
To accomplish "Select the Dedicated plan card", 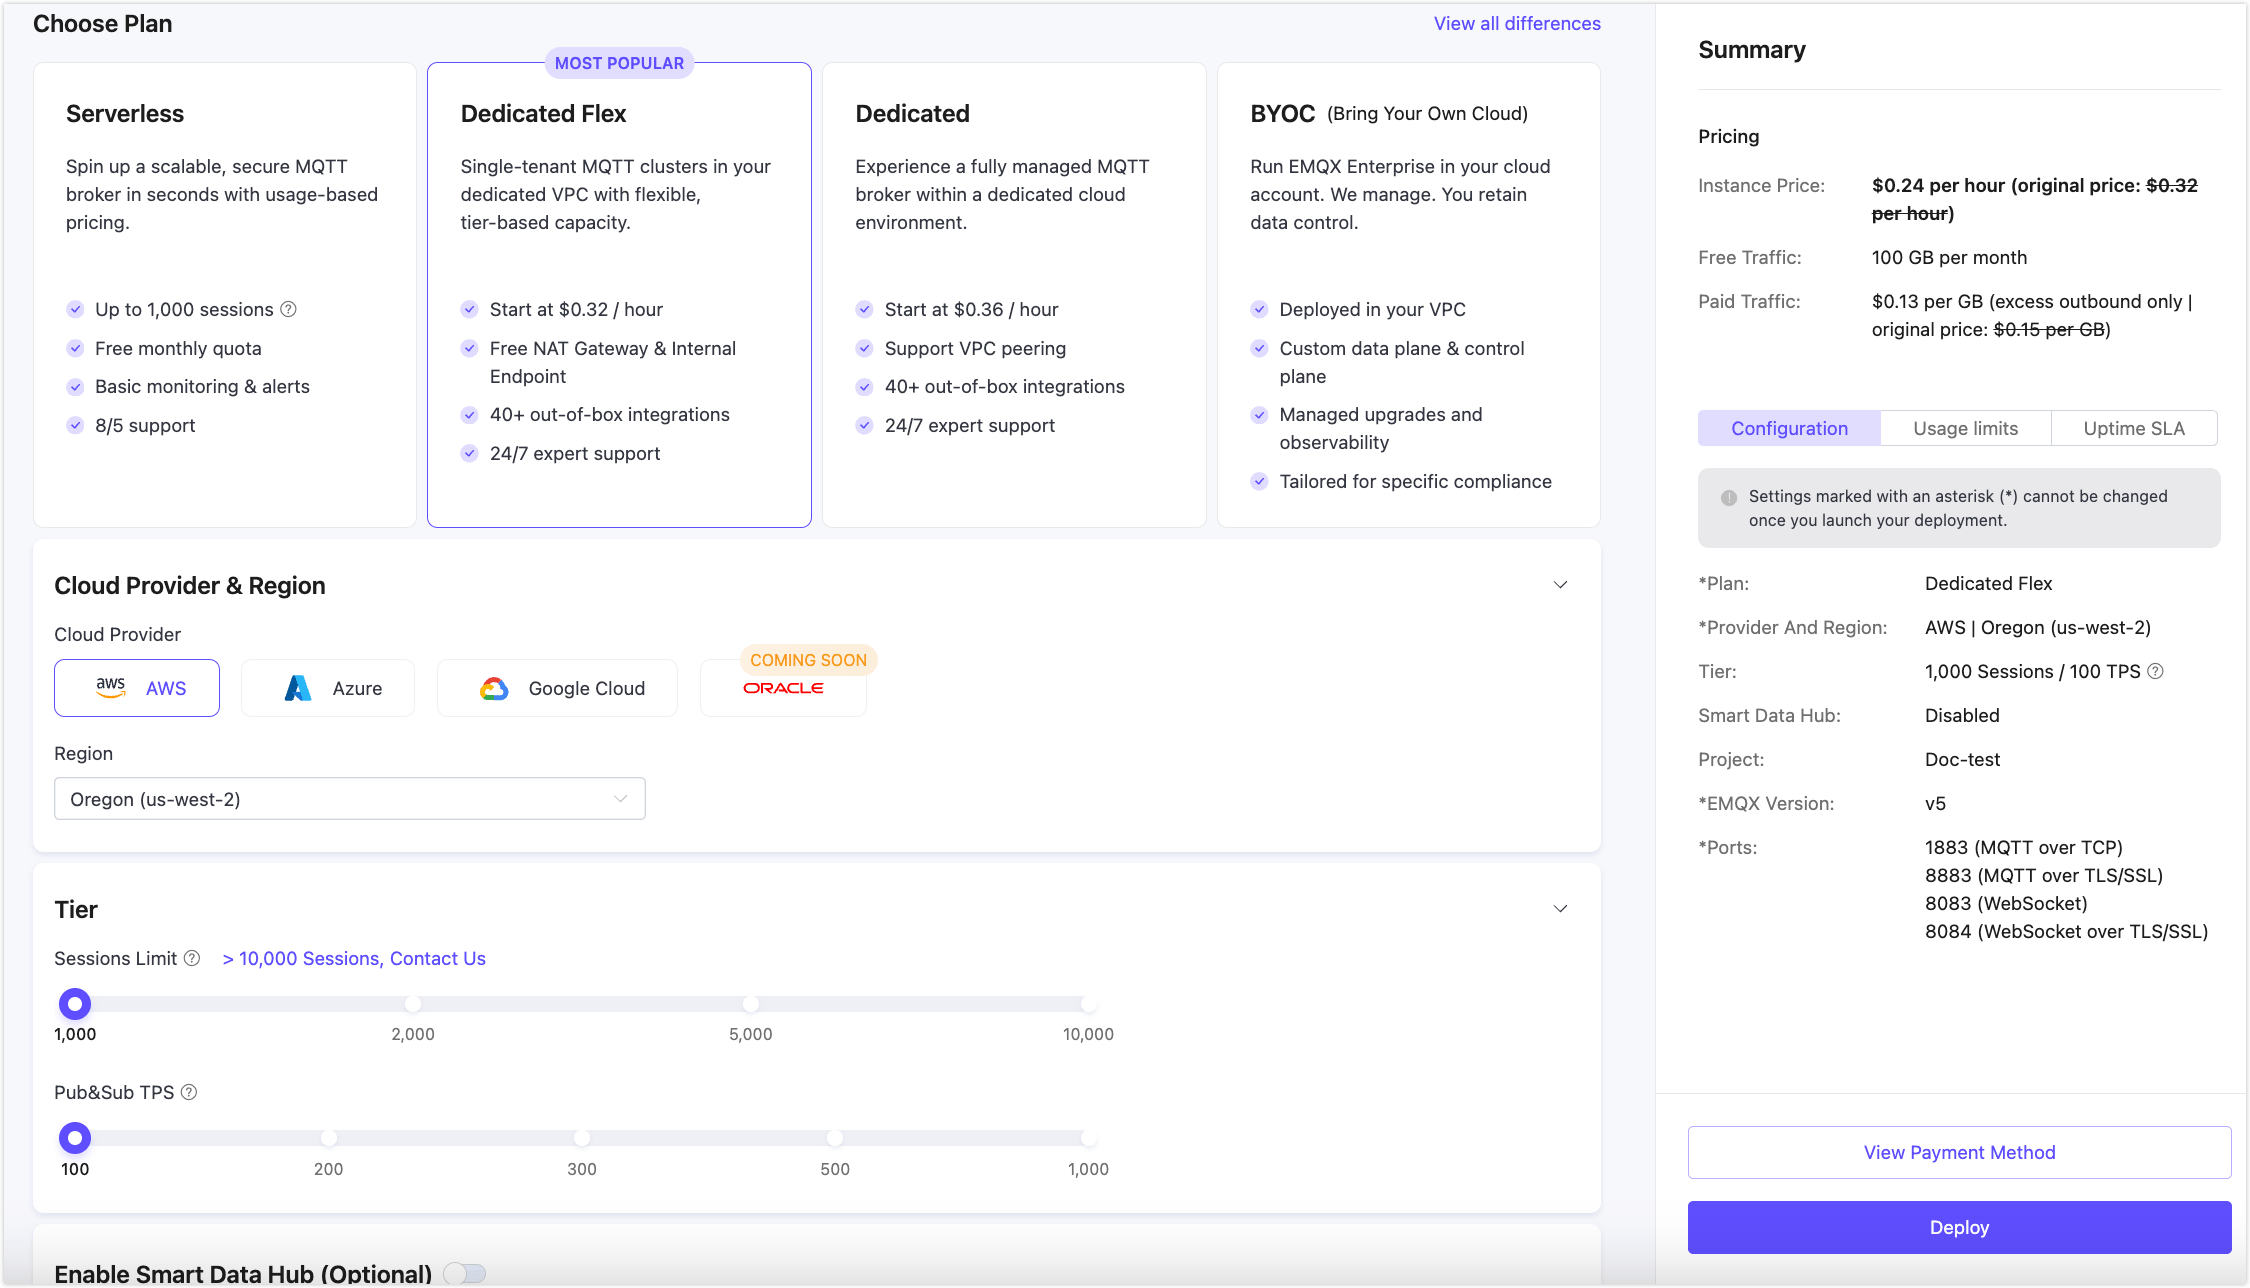I will pos(1013,294).
